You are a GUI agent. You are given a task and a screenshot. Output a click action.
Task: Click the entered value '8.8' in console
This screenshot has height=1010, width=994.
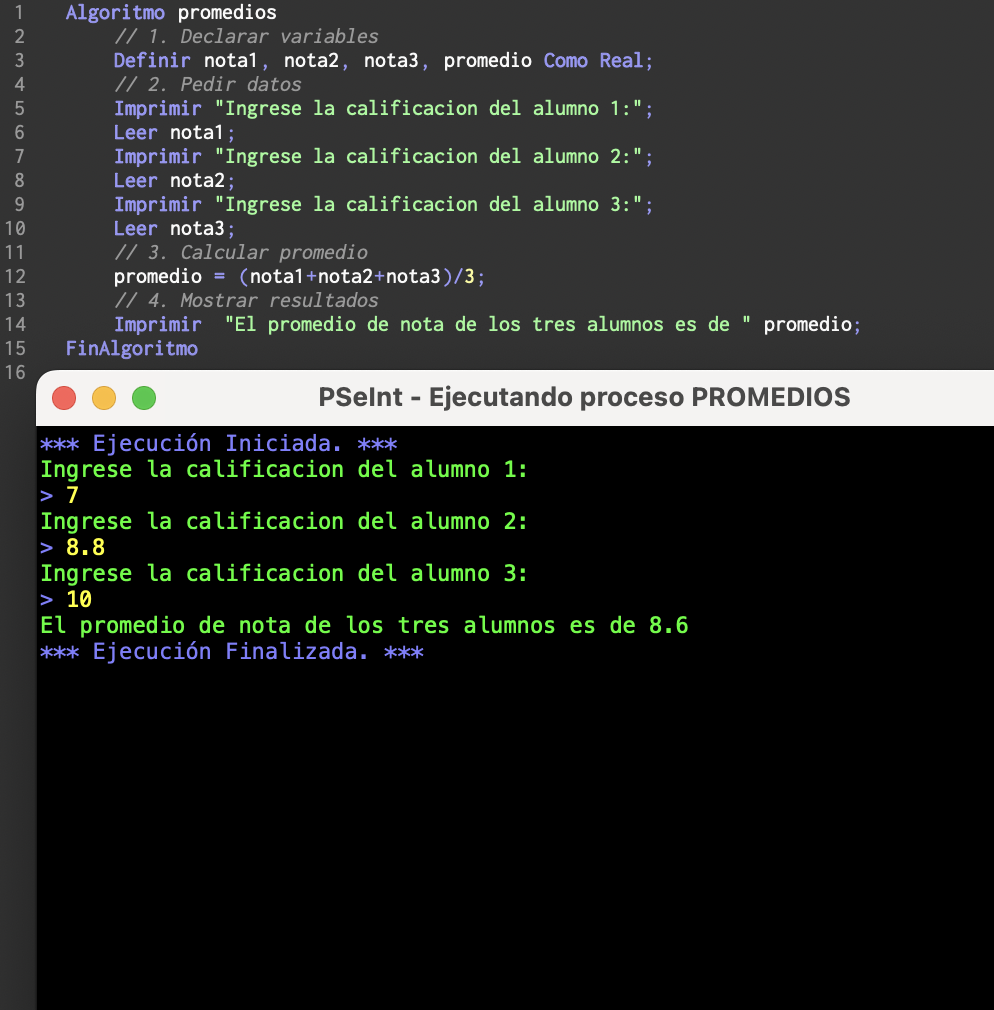tap(85, 548)
